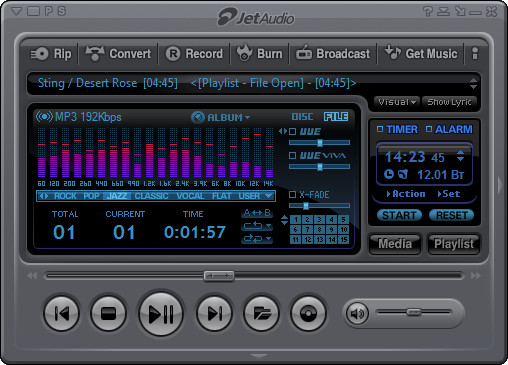Open the Rip disc tool
Viewport: 508px width, 365px height.
pyautogui.click(x=51, y=54)
